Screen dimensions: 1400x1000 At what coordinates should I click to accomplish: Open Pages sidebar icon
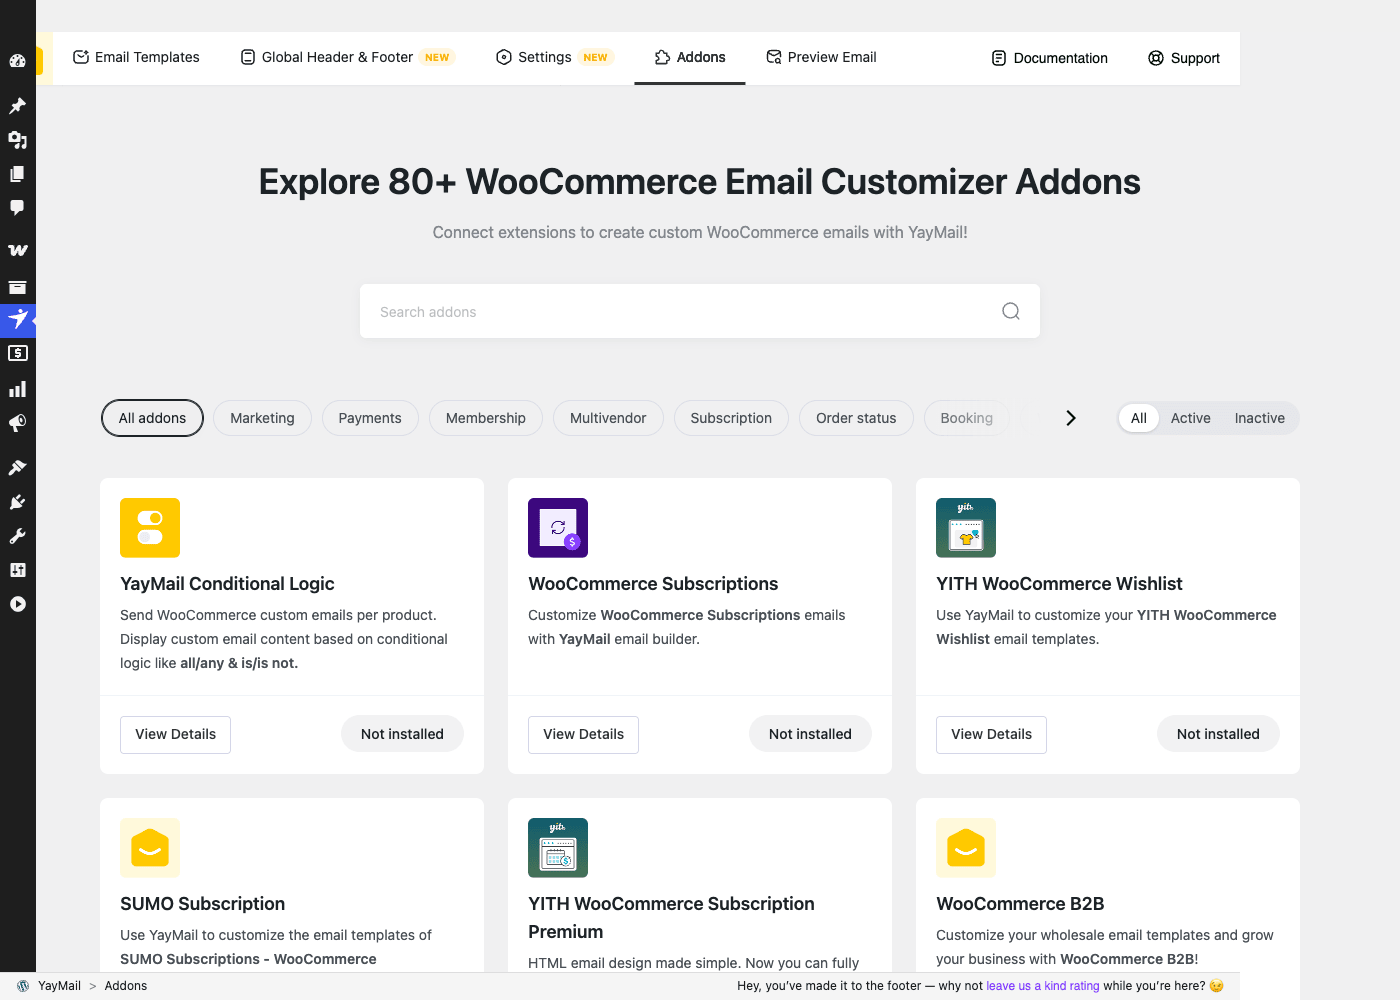[x=17, y=174]
